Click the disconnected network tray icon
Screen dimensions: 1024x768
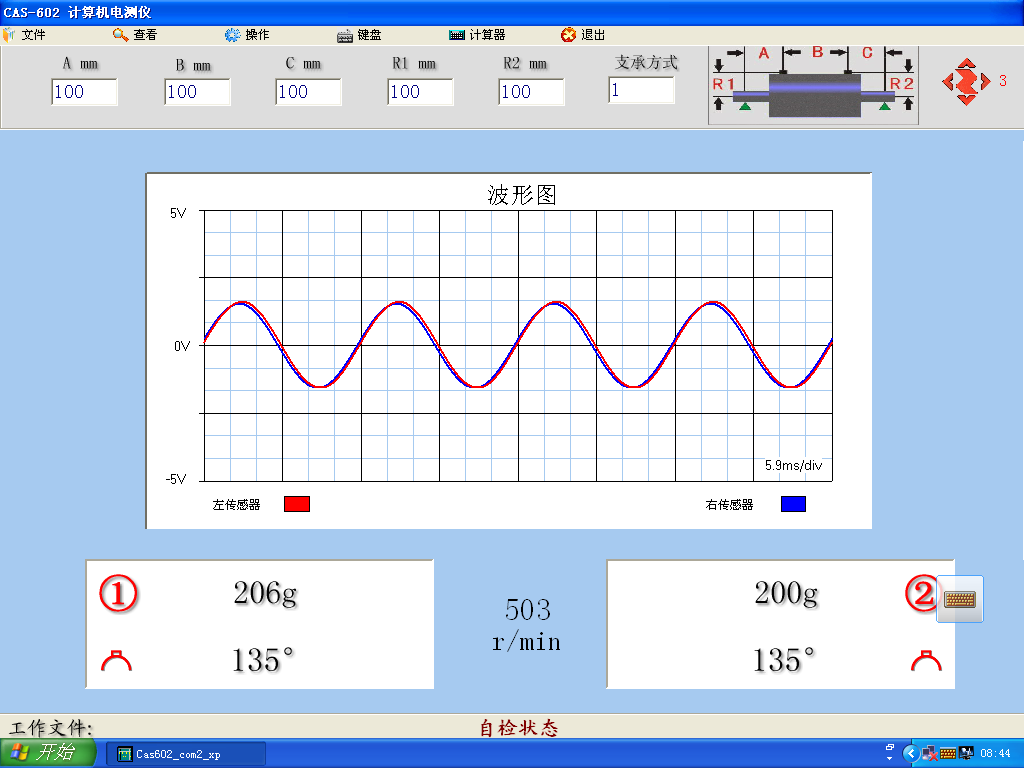928,753
